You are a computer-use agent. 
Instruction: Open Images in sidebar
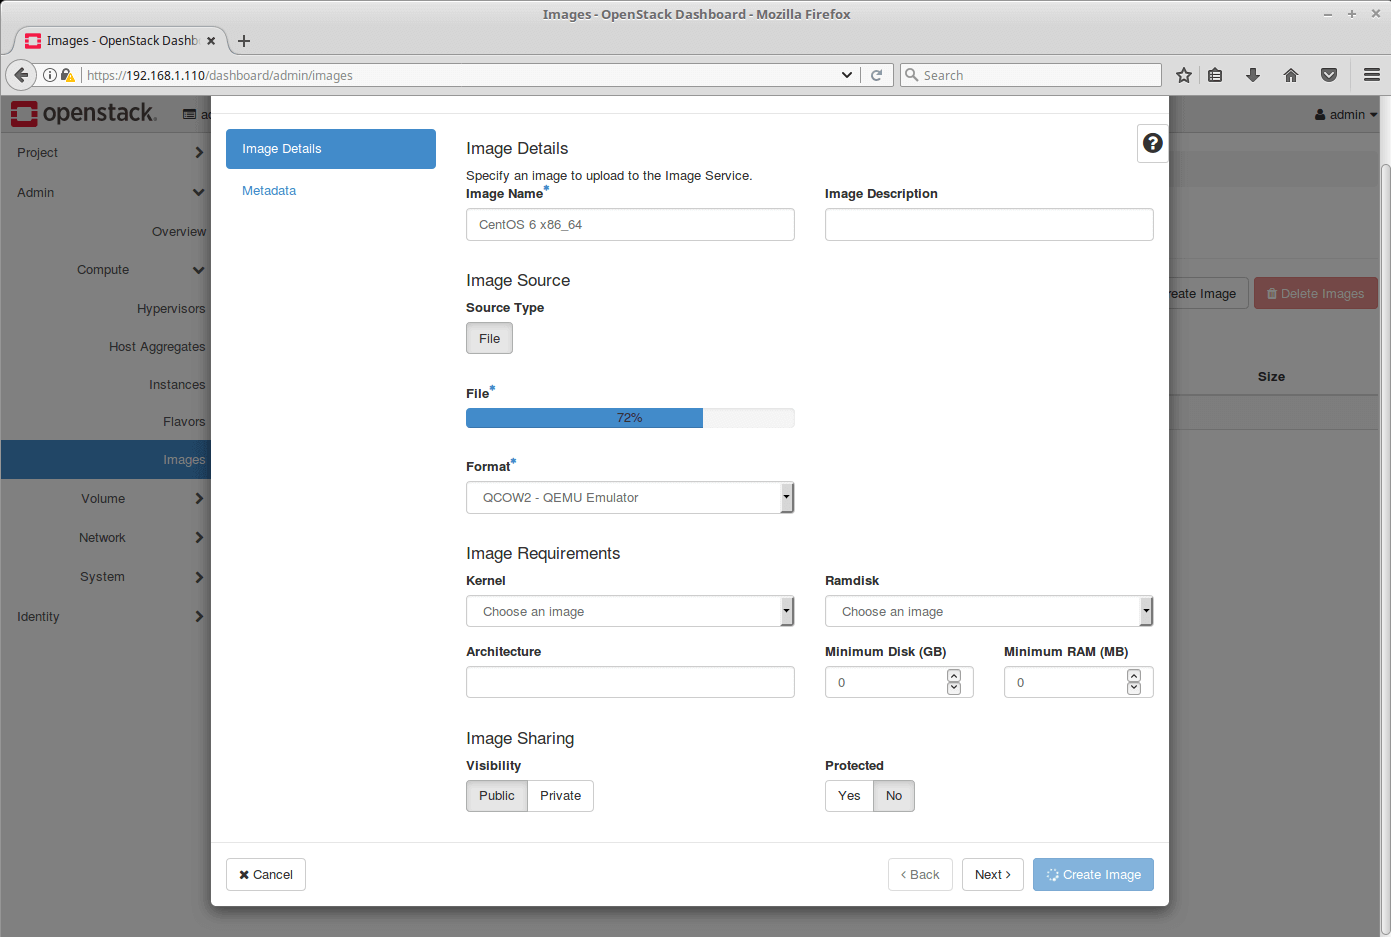(105, 460)
